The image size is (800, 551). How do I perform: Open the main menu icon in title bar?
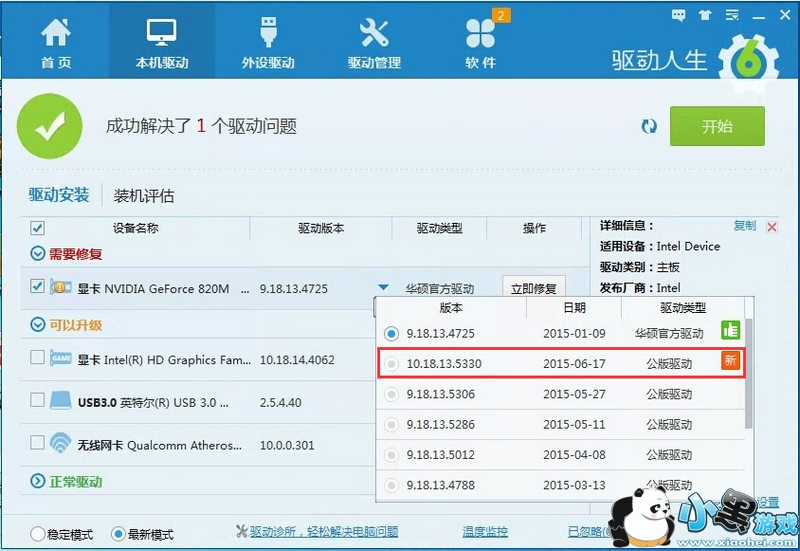tap(732, 15)
